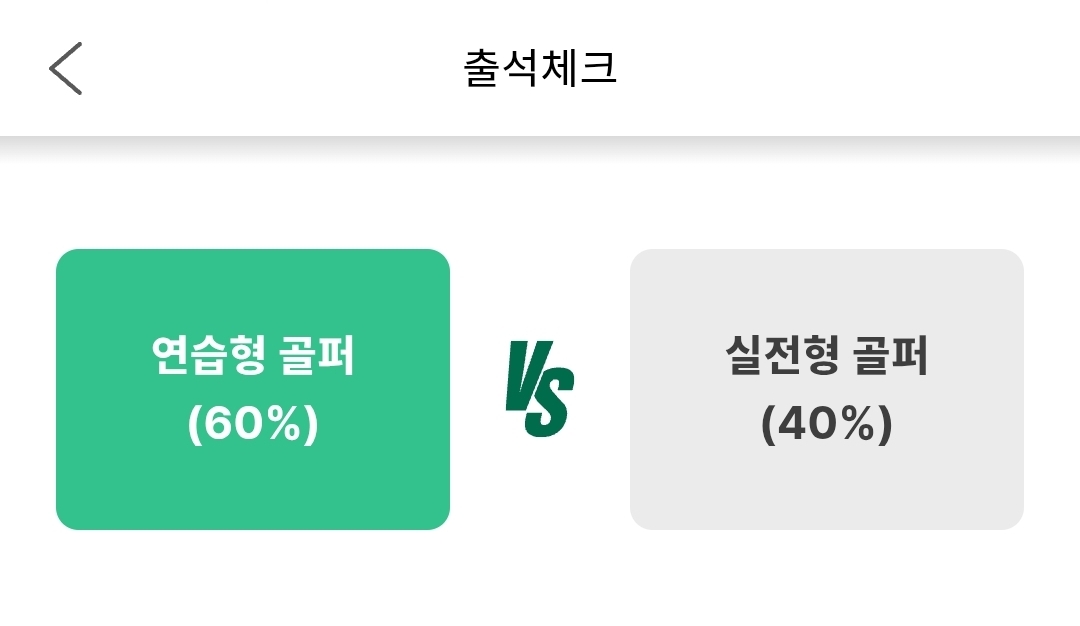Select the 실전형 골퍼 option card
The height and width of the screenshot is (626, 1080).
[x=827, y=389]
